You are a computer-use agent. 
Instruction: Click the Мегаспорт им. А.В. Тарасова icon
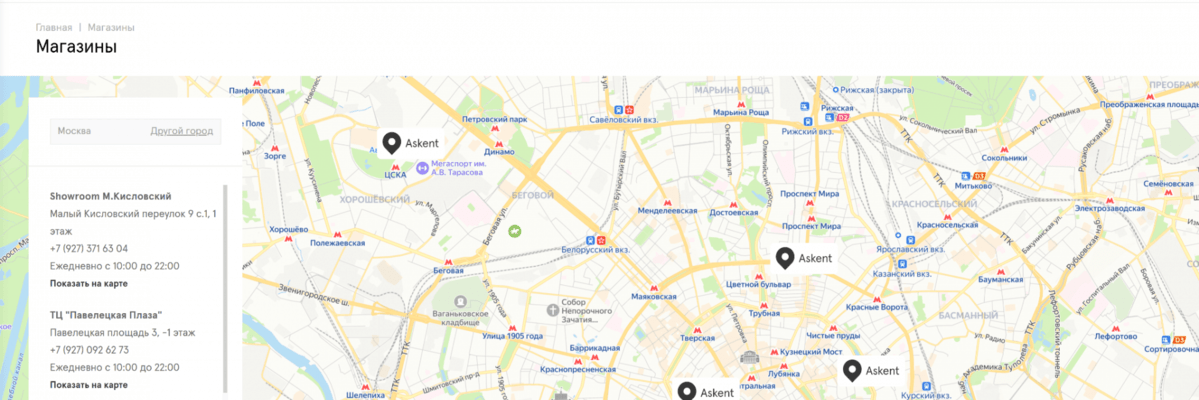click(422, 167)
